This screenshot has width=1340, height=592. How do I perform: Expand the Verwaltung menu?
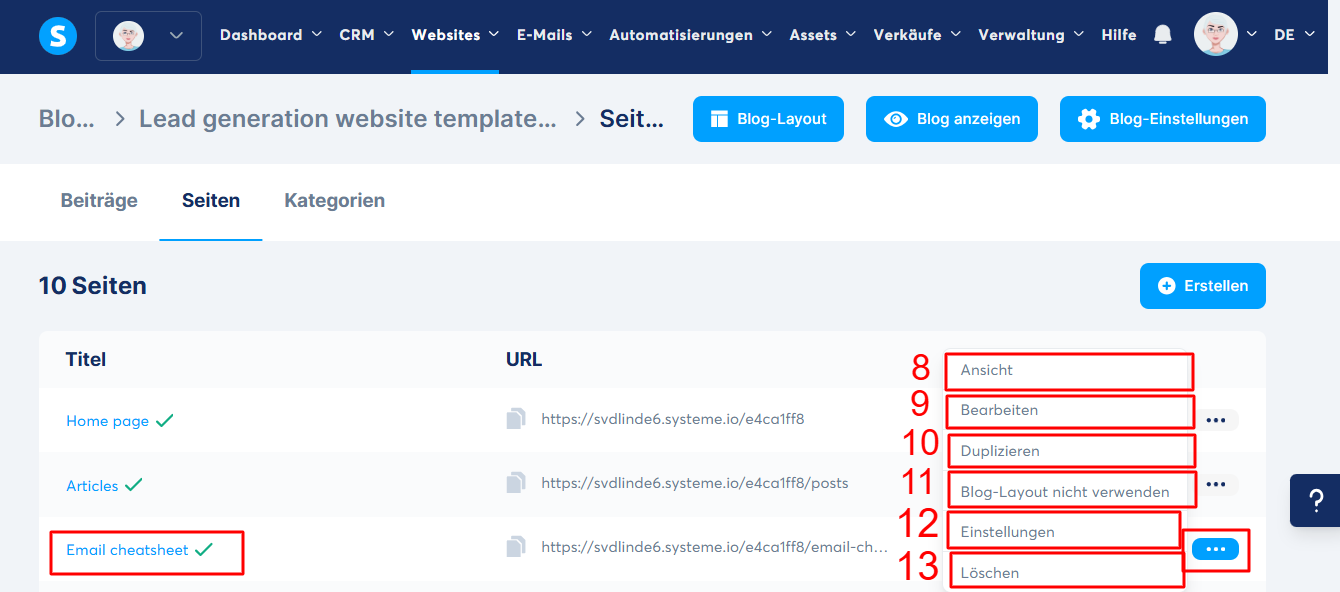click(x=1031, y=35)
